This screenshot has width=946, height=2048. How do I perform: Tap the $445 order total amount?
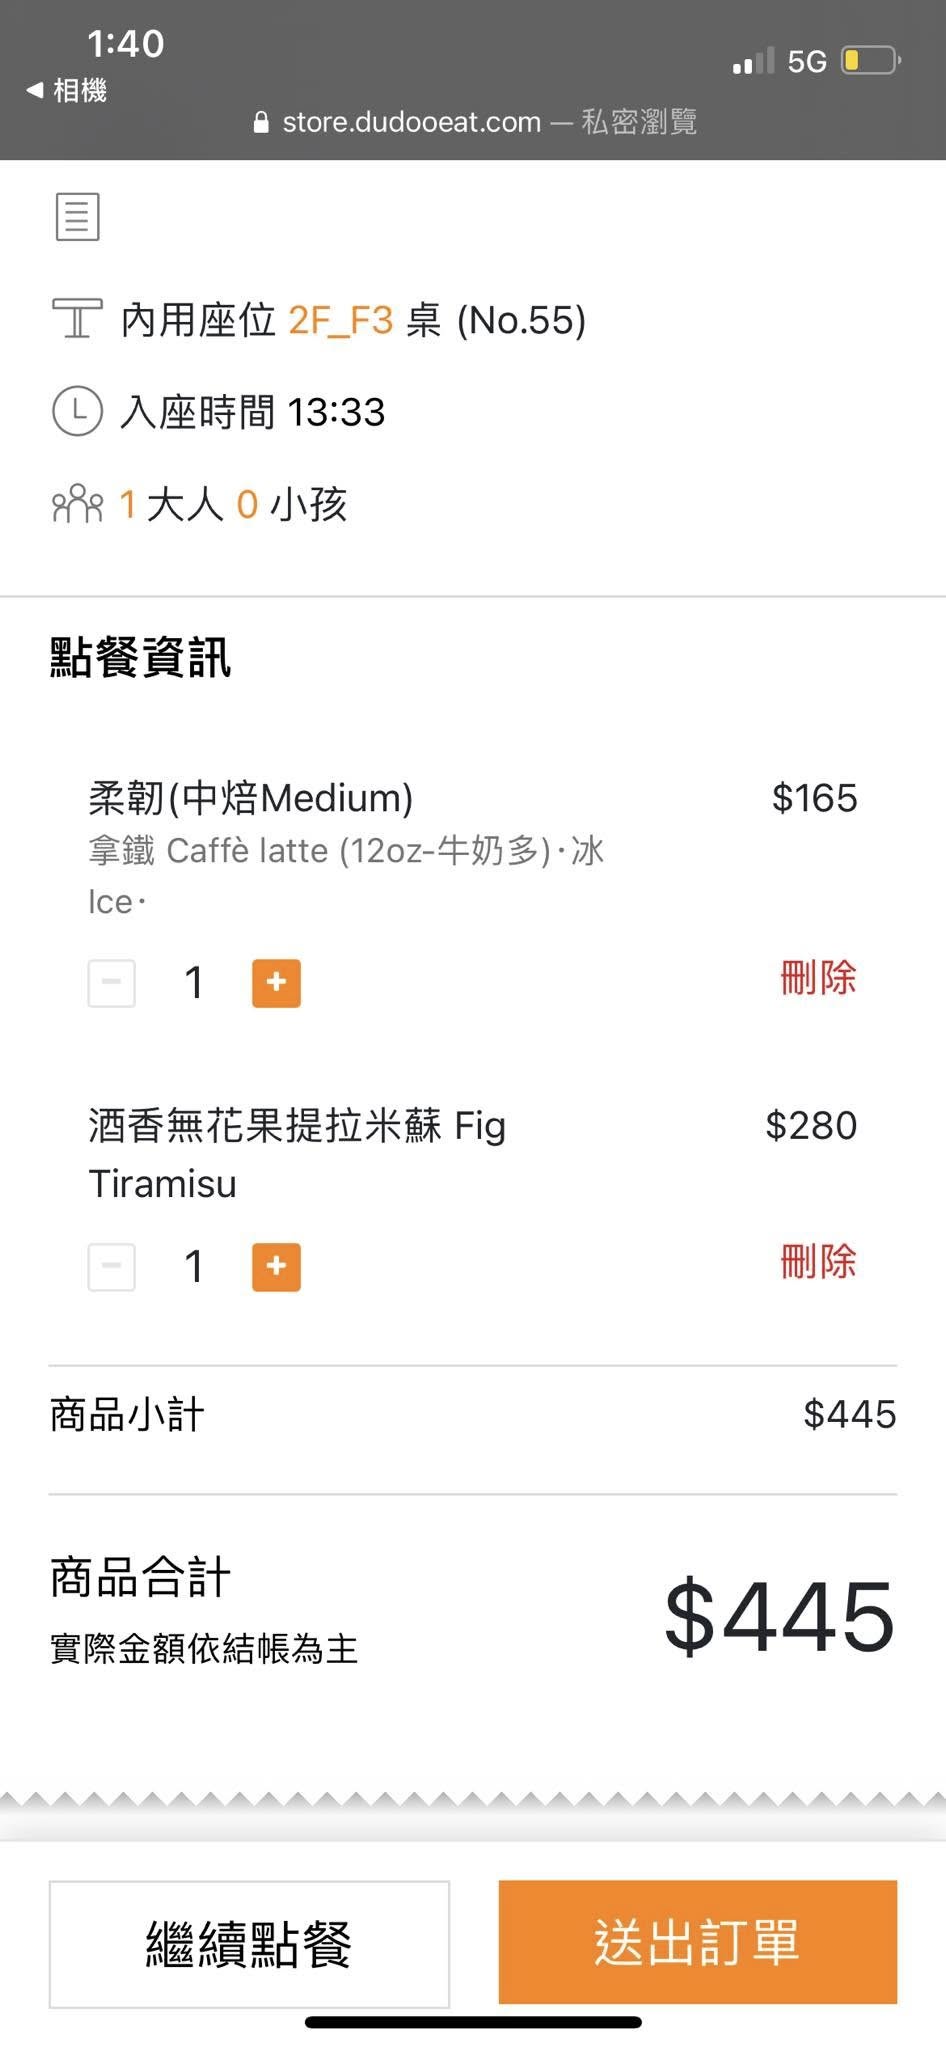click(779, 1615)
